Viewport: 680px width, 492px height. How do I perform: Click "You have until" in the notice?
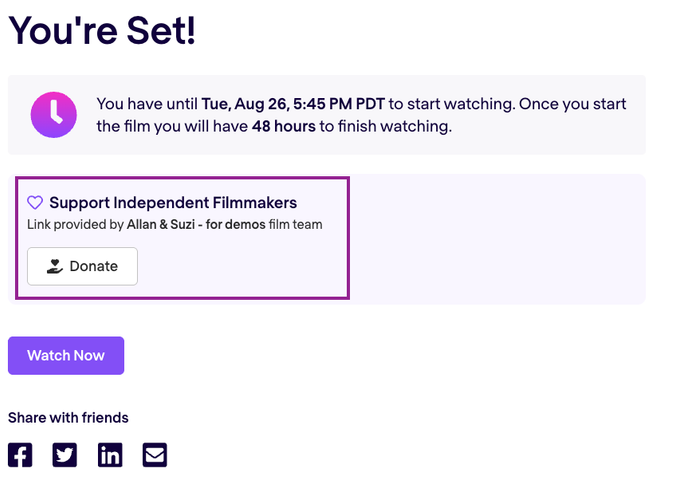click(146, 103)
